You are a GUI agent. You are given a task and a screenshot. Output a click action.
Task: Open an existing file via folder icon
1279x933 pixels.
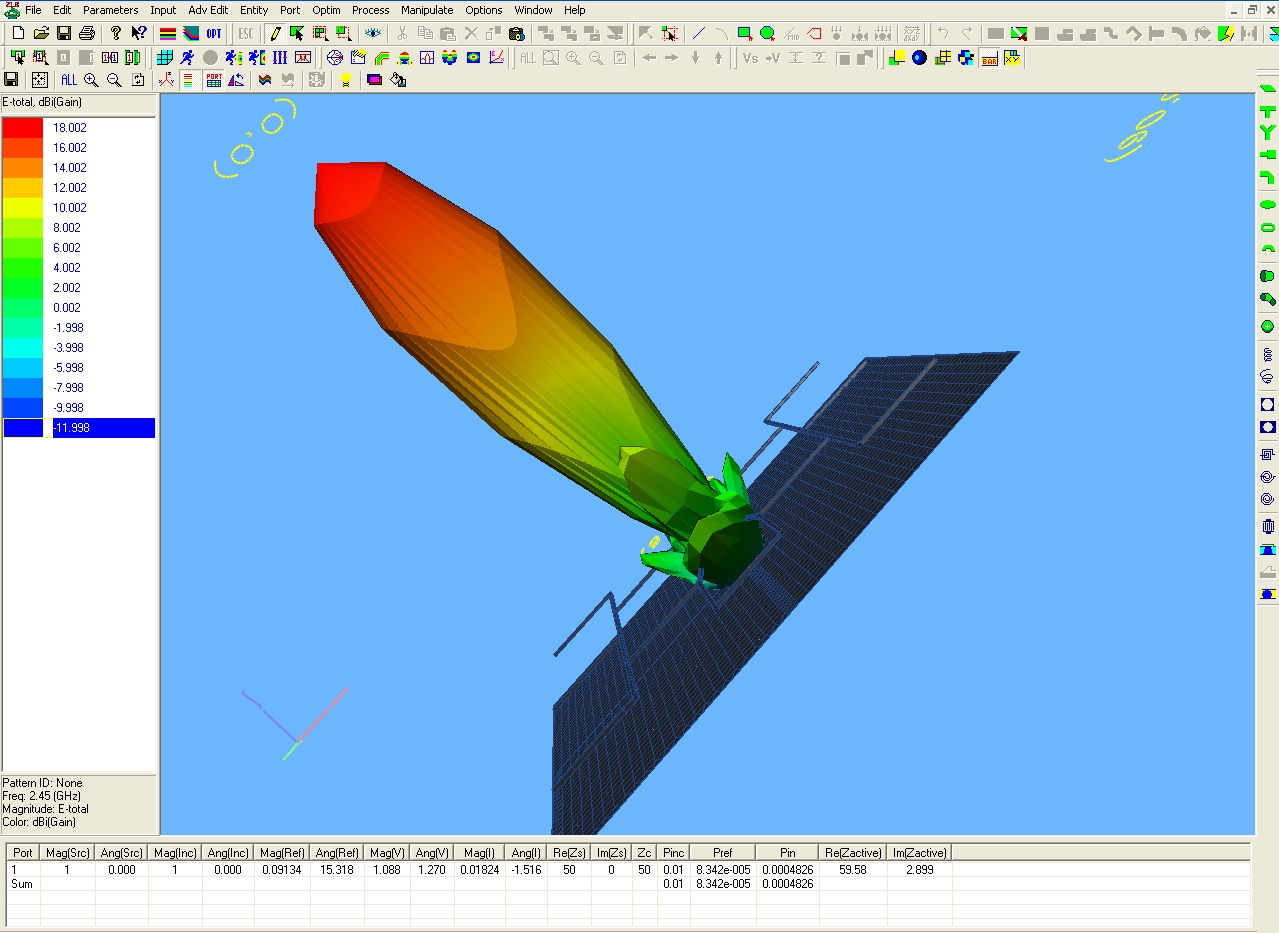pos(41,34)
